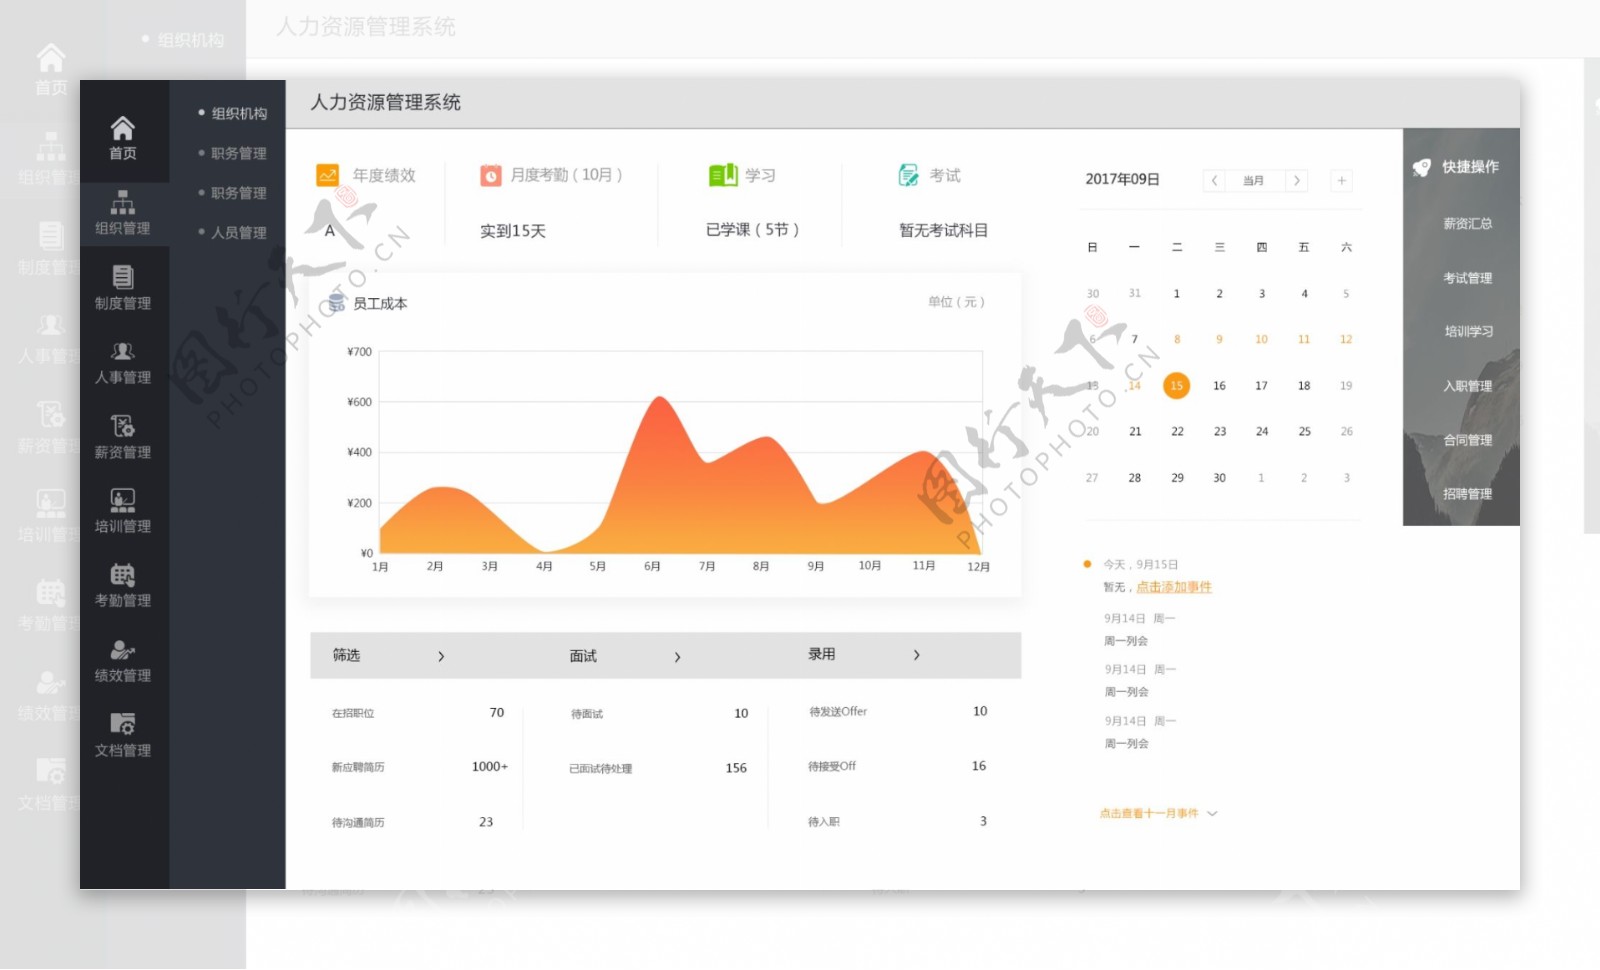Open 薪资汇总 quick action

(x=1467, y=224)
